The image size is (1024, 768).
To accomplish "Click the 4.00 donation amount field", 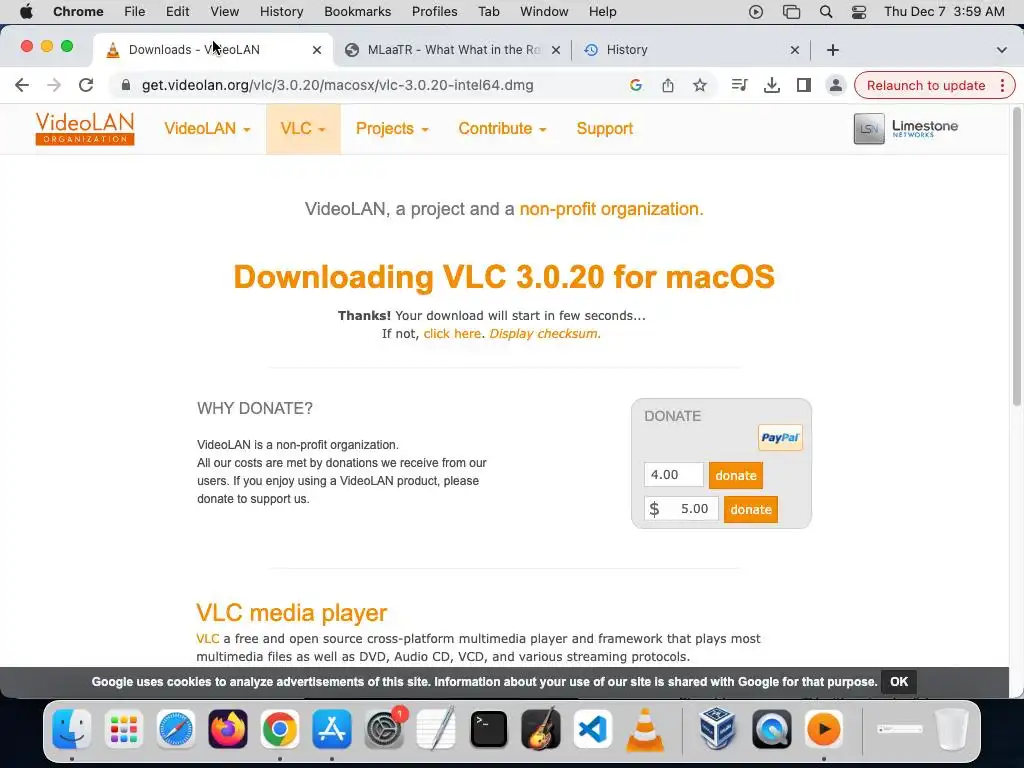I will pyautogui.click(x=673, y=475).
